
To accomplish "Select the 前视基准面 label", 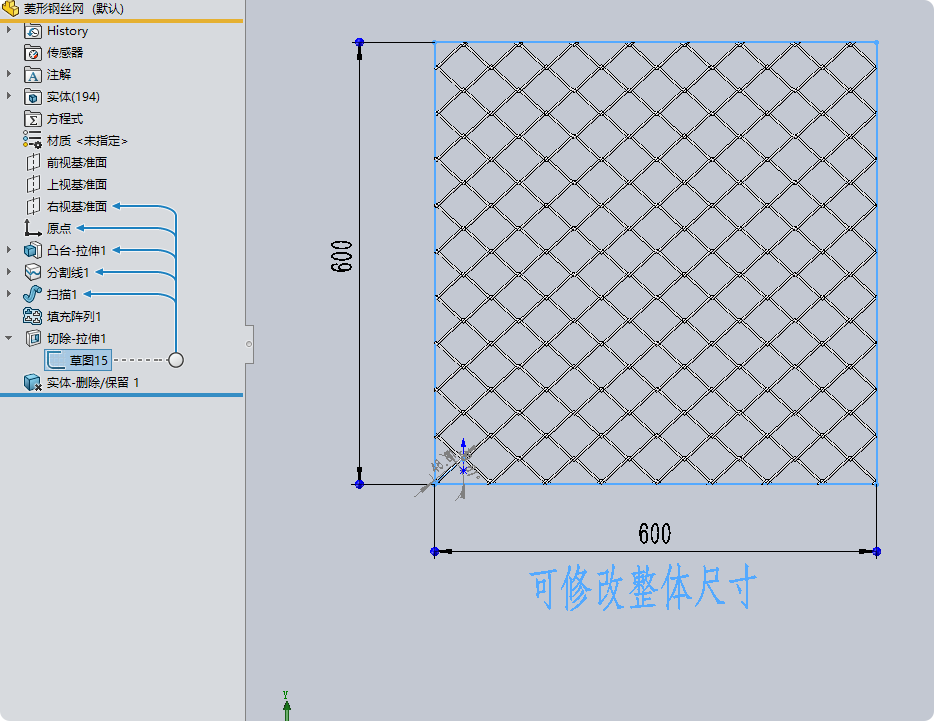I will tap(77, 163).
